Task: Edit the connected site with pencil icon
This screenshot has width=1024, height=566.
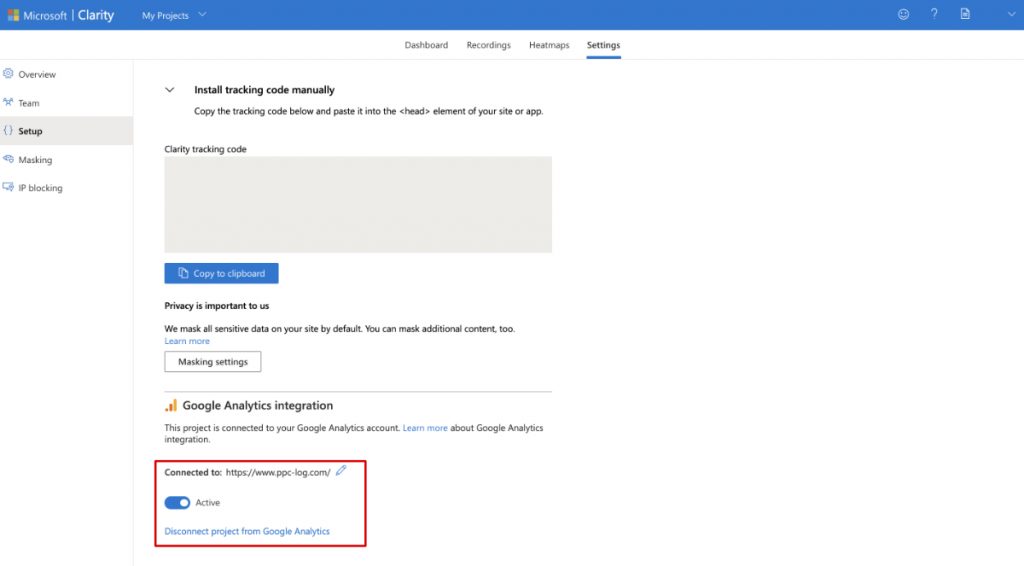Action: [341, 471]
